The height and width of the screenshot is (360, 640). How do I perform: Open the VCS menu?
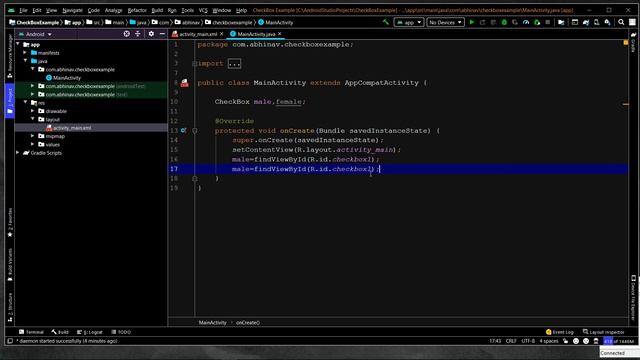point(203,10)
